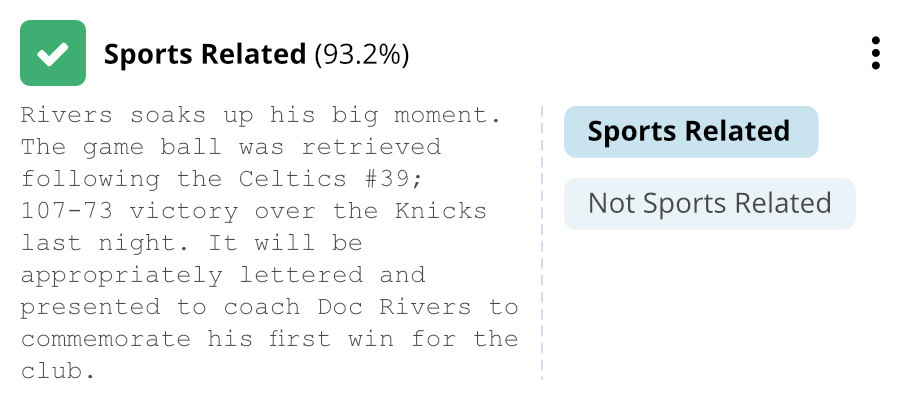Select the Sports Related label option
900x408 pixels.
pyautogui.click(x=690, y=132)
